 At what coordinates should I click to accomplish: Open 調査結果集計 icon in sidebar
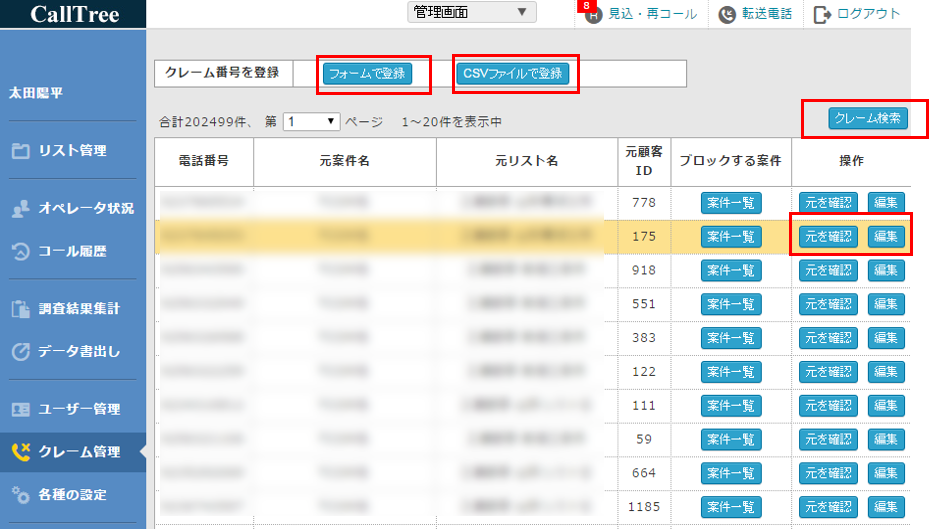pyautogui.click(x=20, y=309)
